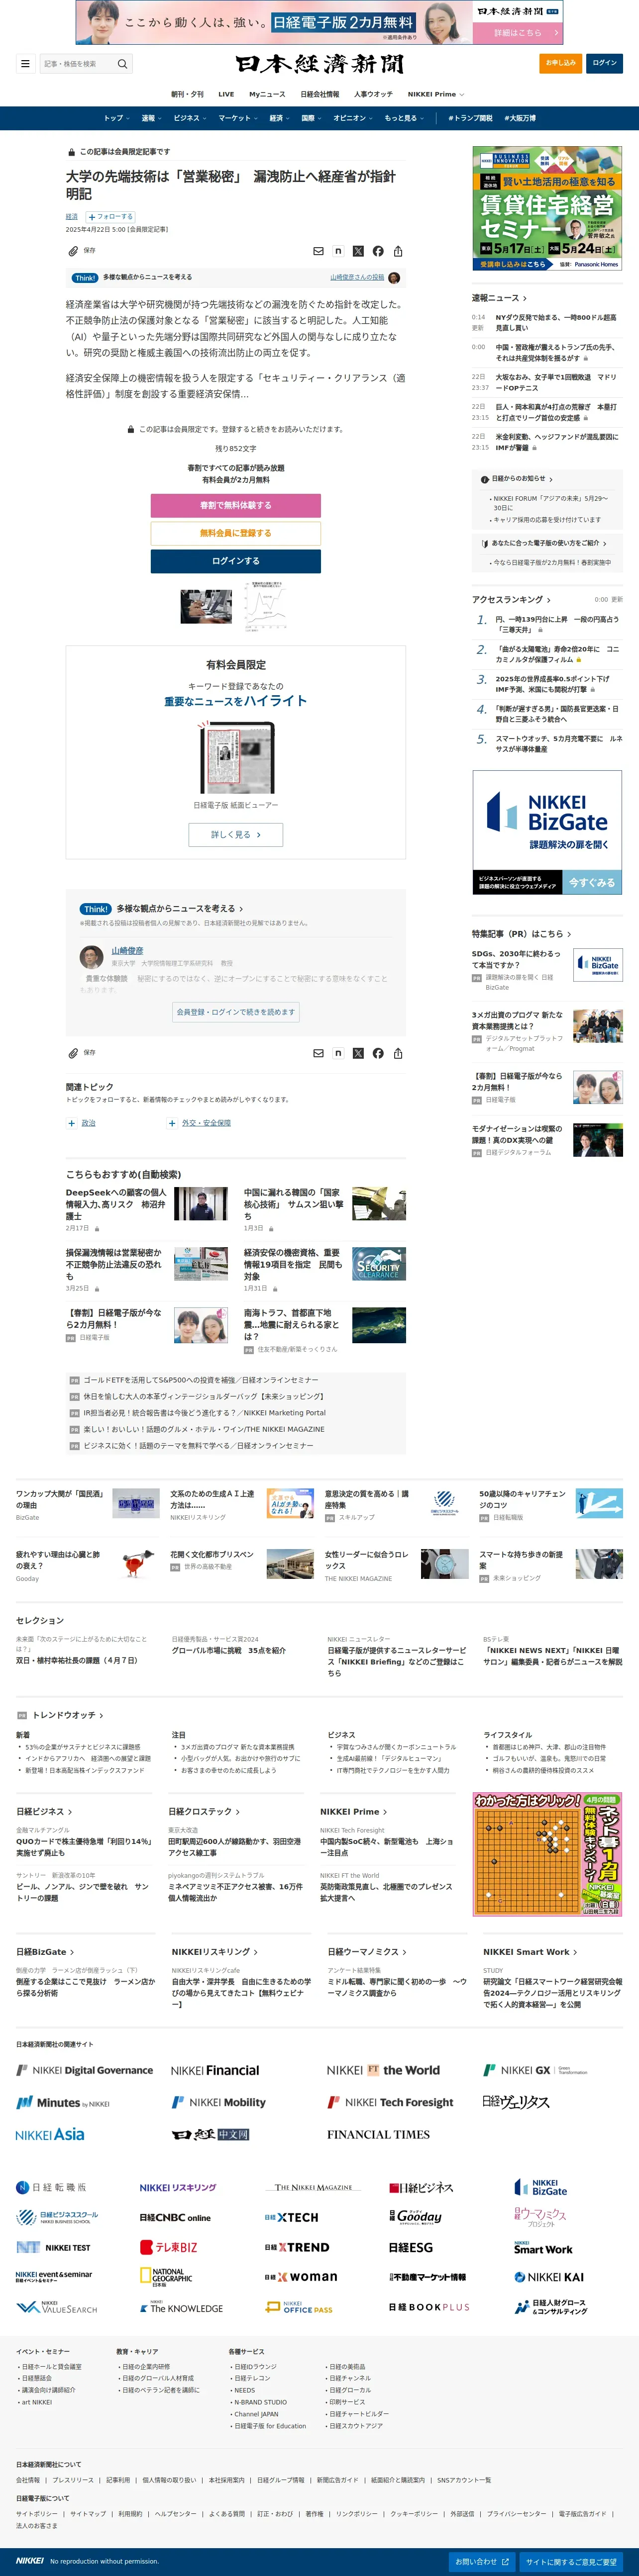The height and width of the screenshot is (2576, 639).
Task: Open the 山崎俊彦さんの投稿 link
Action: coord(357,277)
